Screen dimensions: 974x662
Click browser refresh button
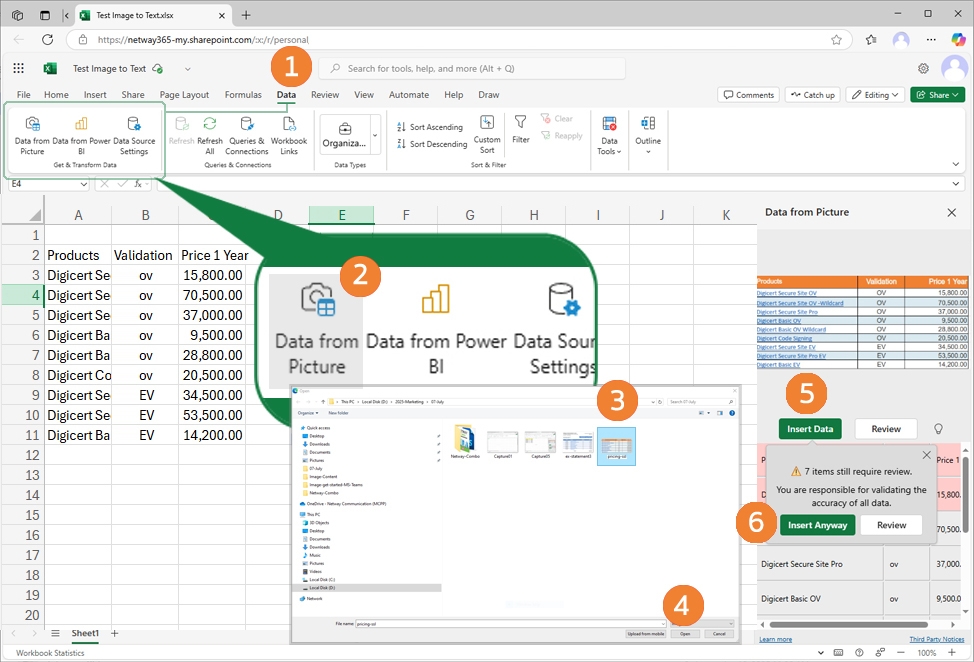tap(47, 40)
